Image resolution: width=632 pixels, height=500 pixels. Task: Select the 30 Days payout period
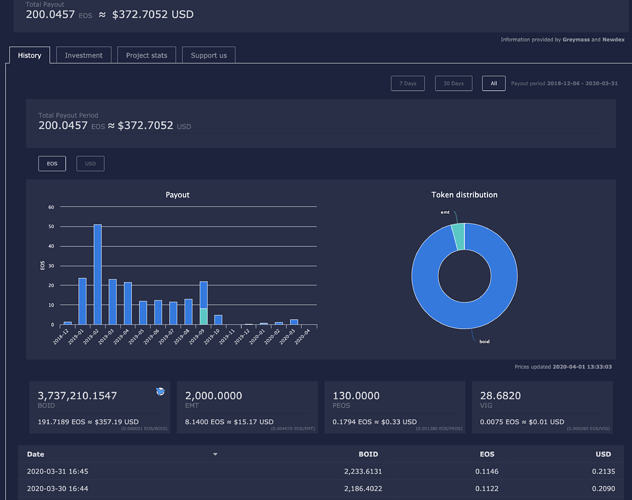[453, 83]
